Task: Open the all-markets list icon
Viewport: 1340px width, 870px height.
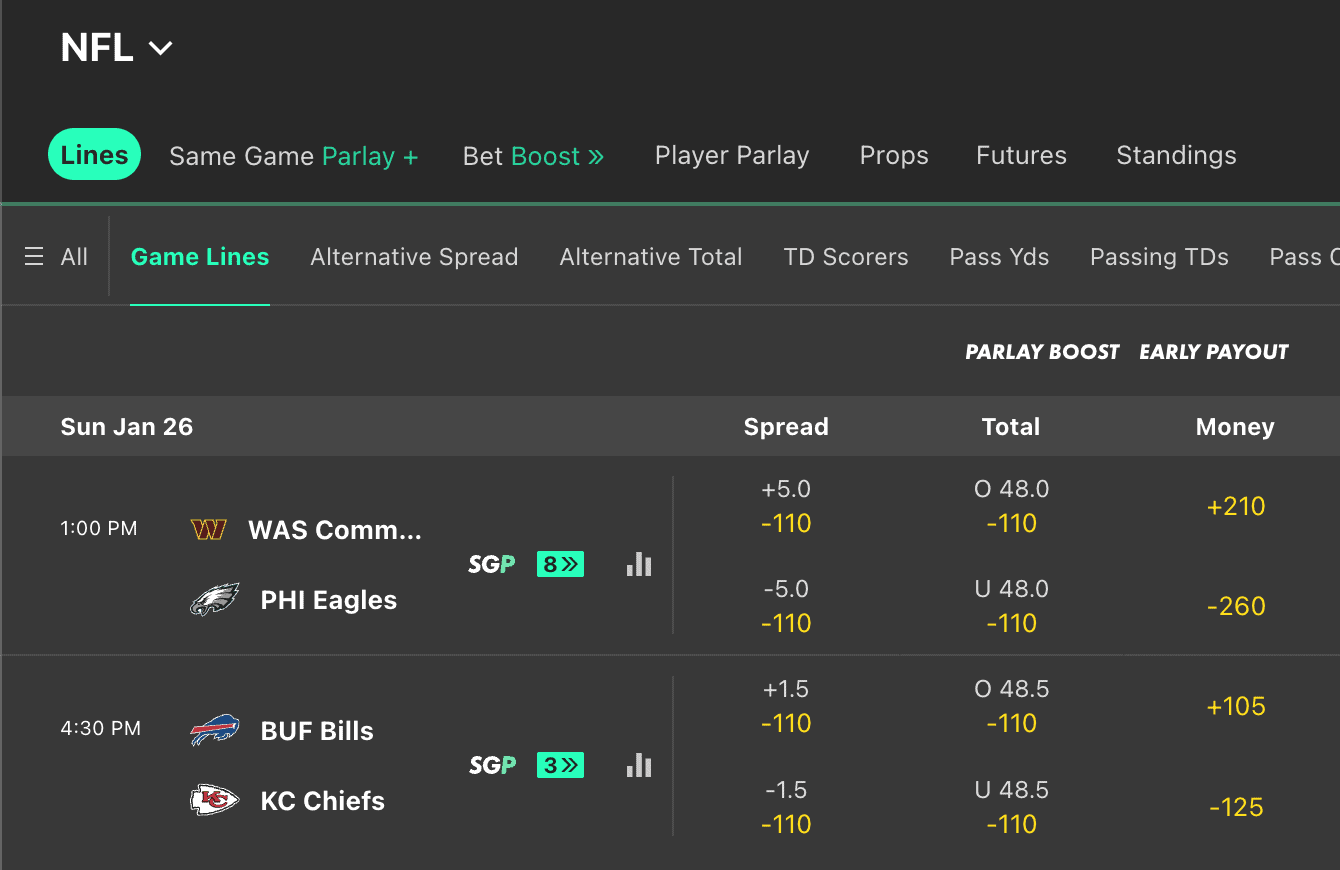Action: coord(31,255)
